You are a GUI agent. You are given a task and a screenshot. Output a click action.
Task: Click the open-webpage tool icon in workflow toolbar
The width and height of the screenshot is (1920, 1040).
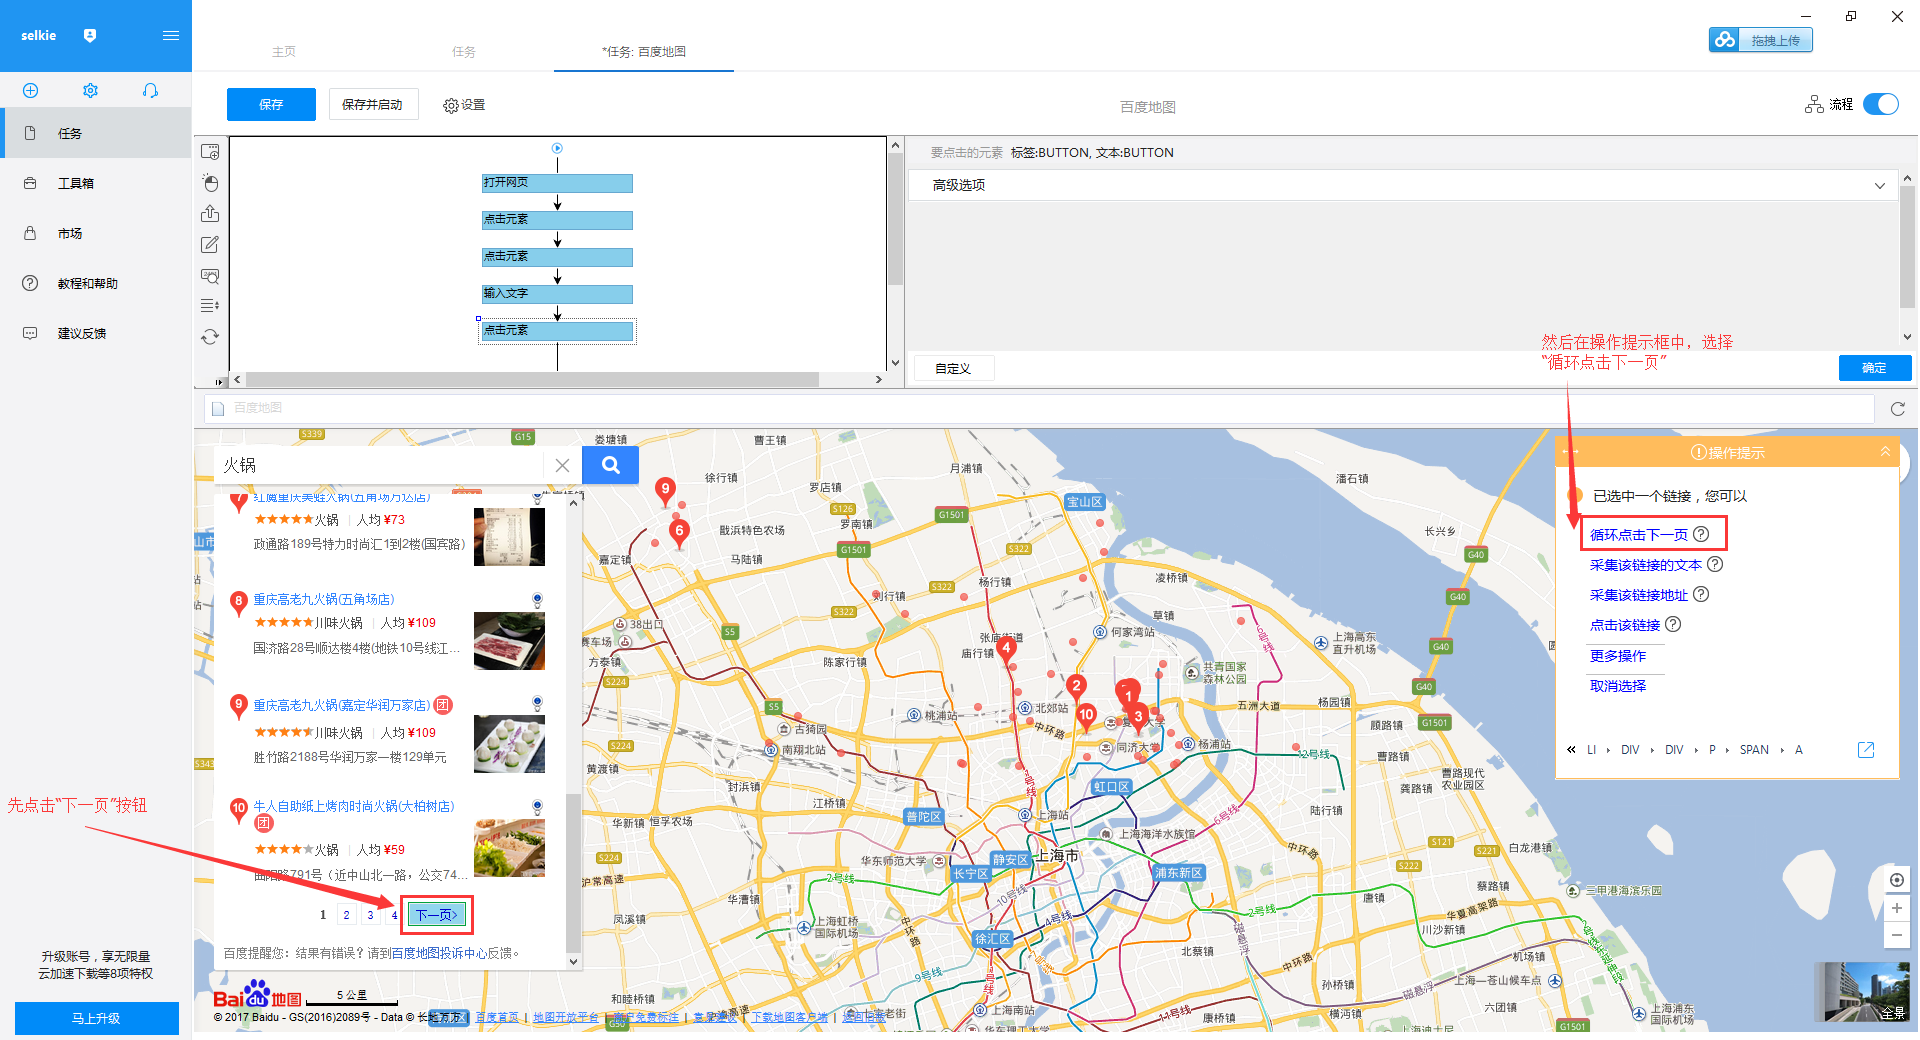point(210,152)
